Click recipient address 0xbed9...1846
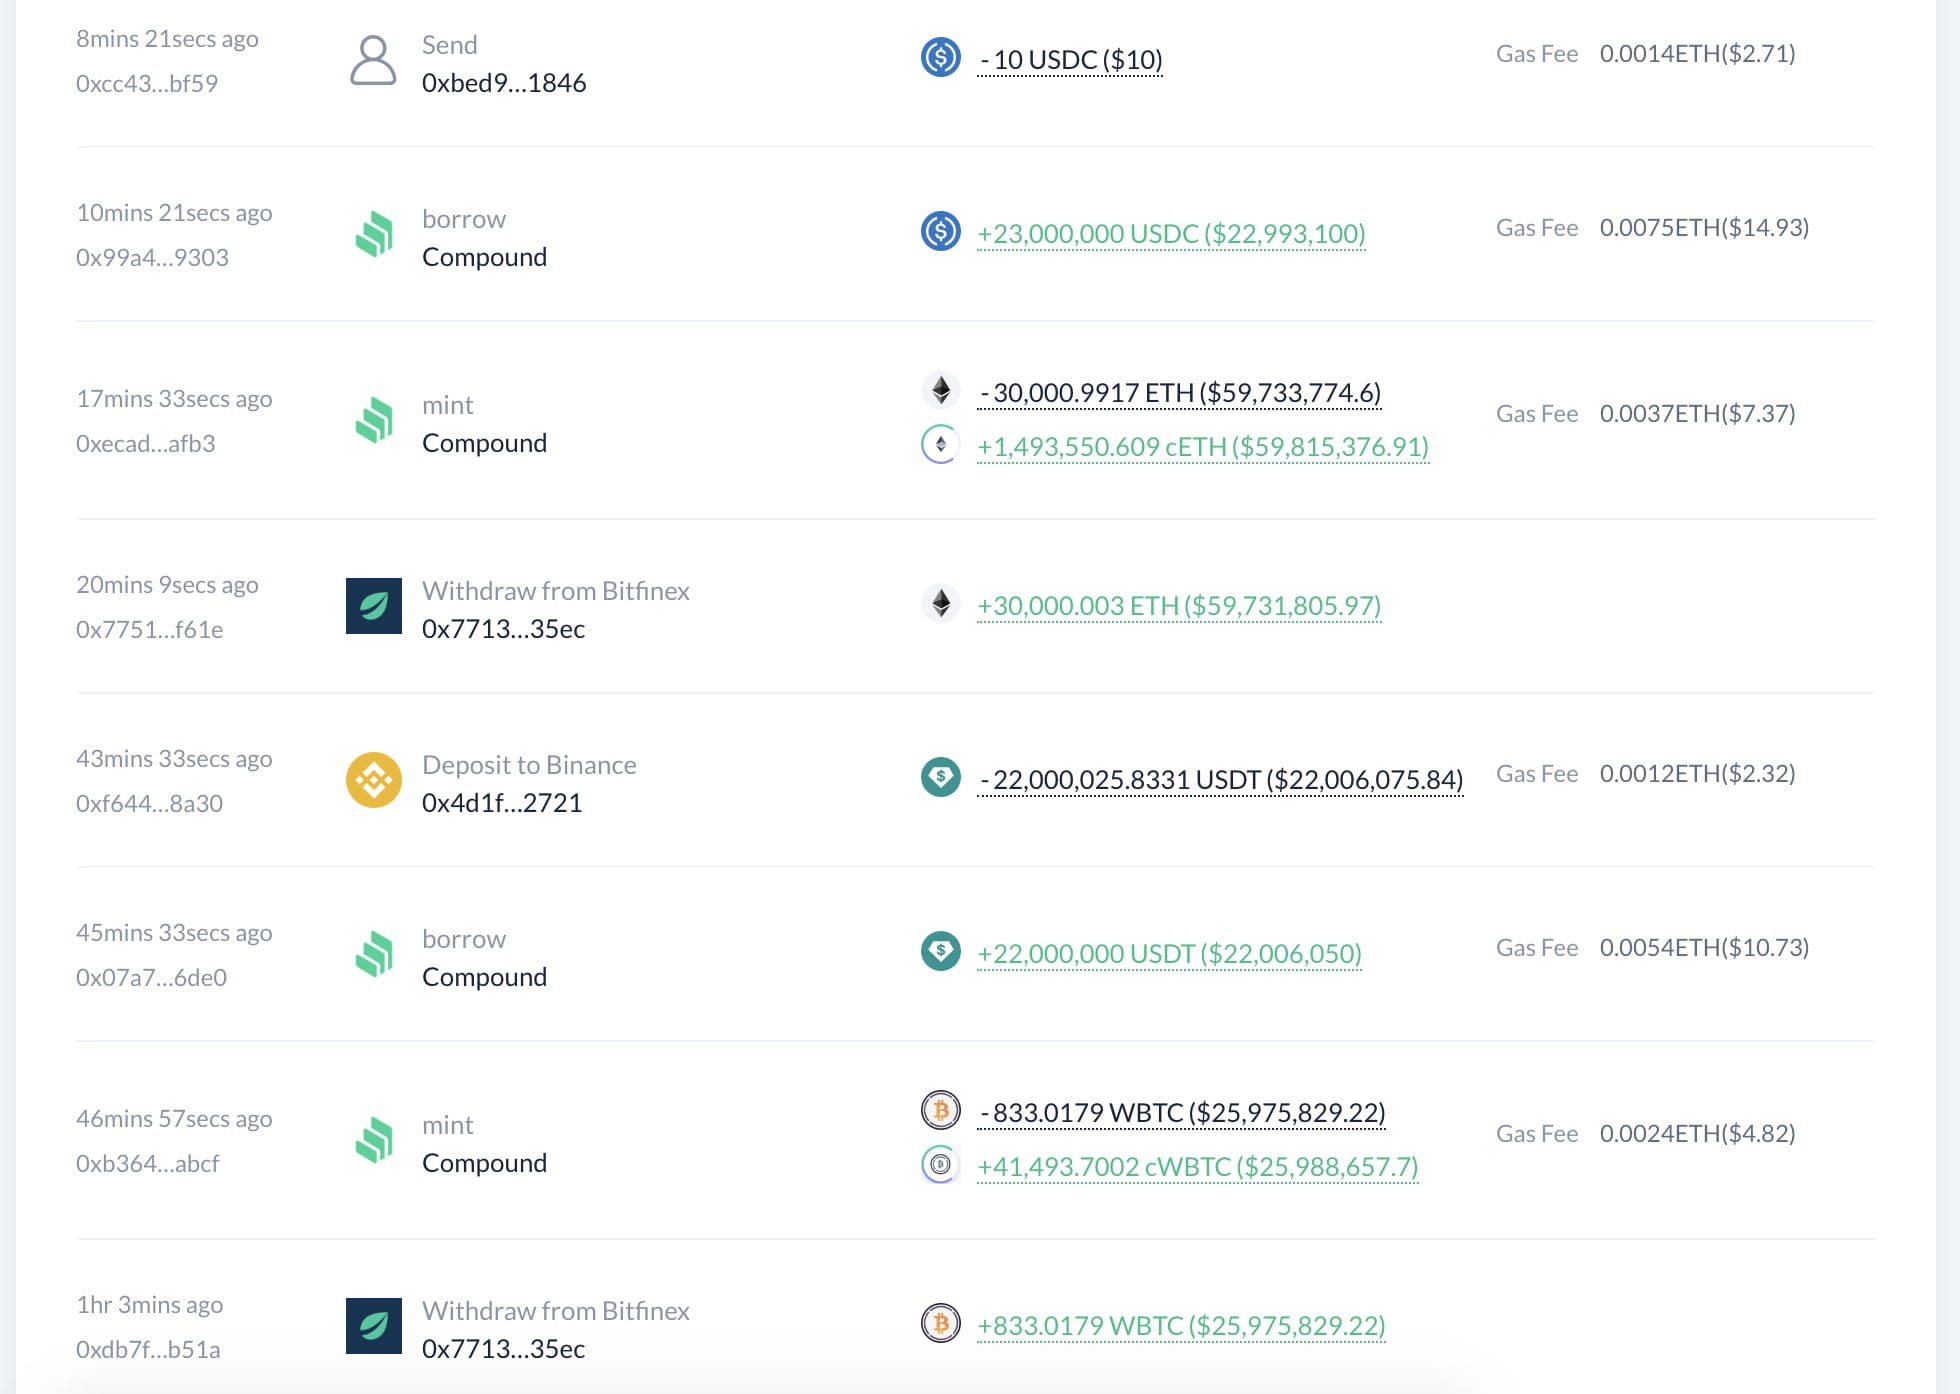 503,83
